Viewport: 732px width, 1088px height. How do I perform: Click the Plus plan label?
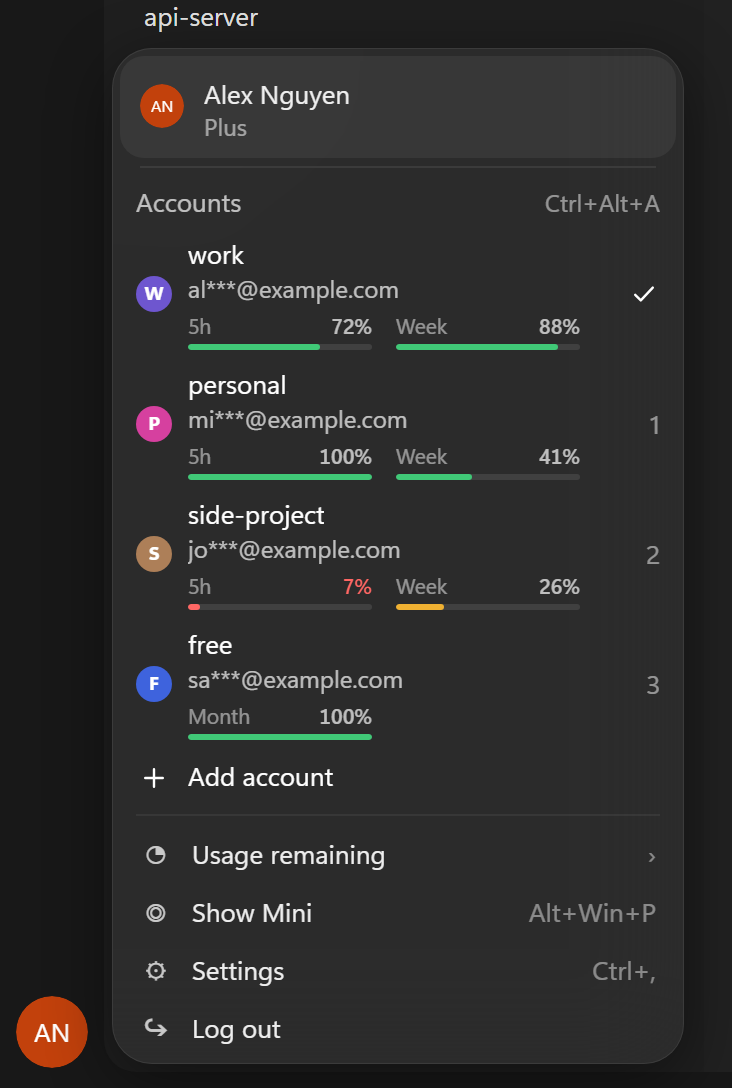(225, 128)
